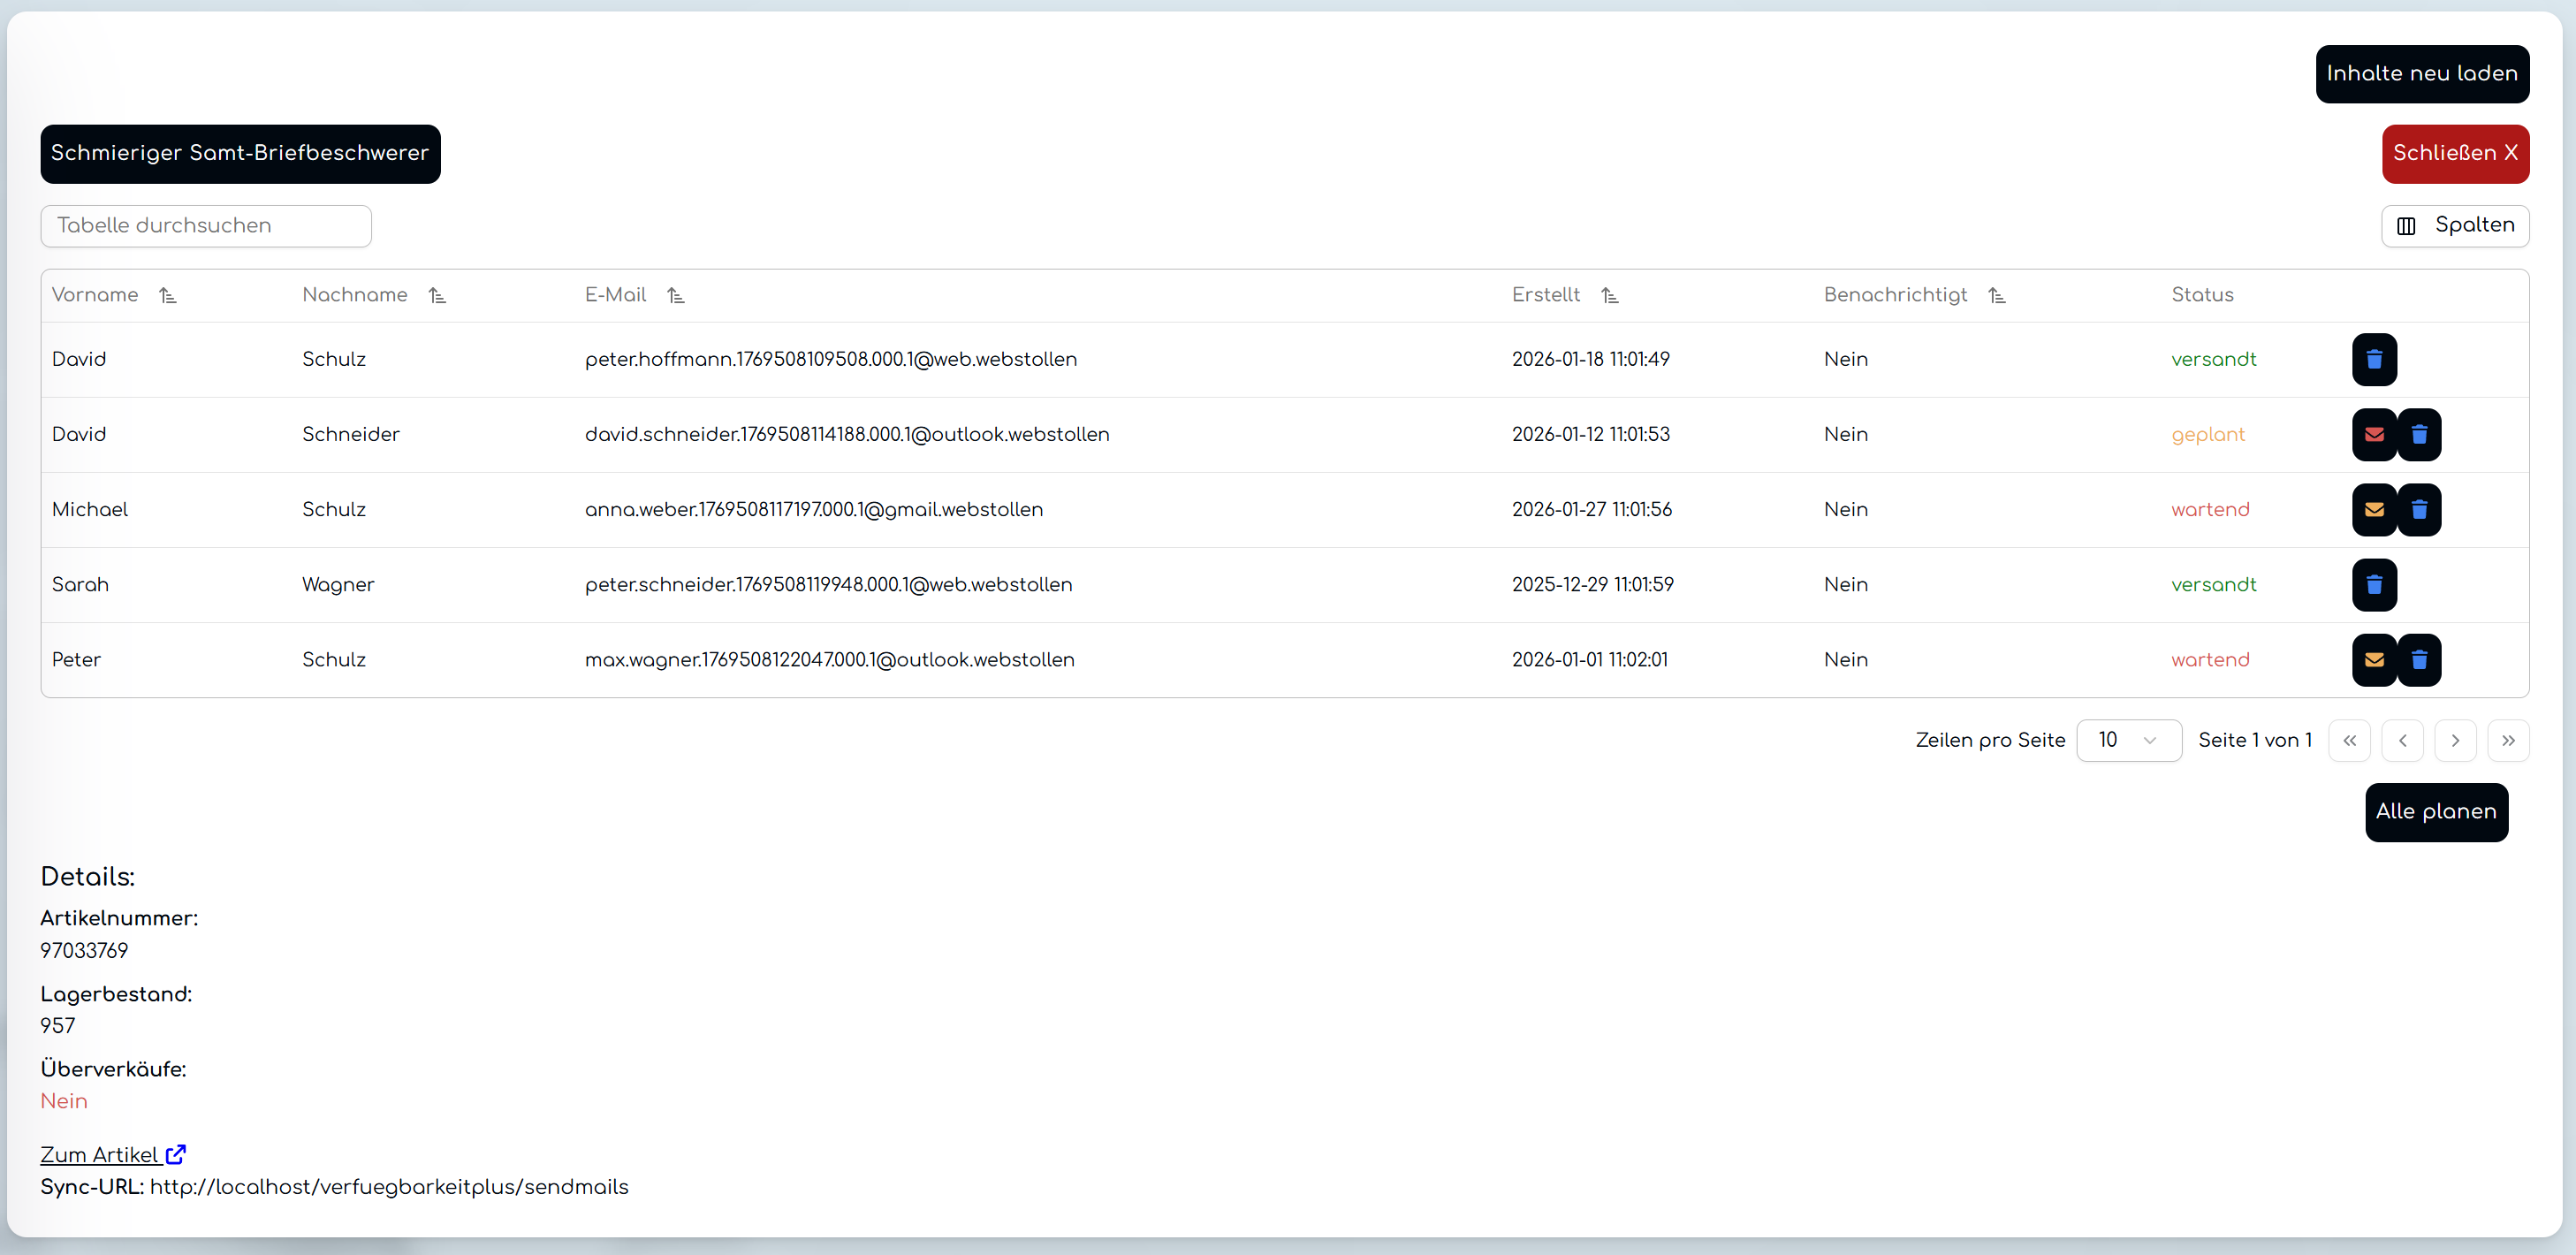Open the Zeilen pro Seite dropdown
The image size is (2576, 1255).
(x=2128, y=740)
